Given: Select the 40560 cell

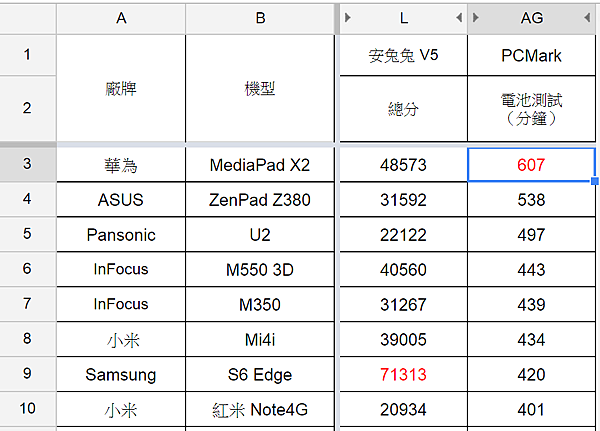Looking at the screenshot, I should [x=403, y=269].
